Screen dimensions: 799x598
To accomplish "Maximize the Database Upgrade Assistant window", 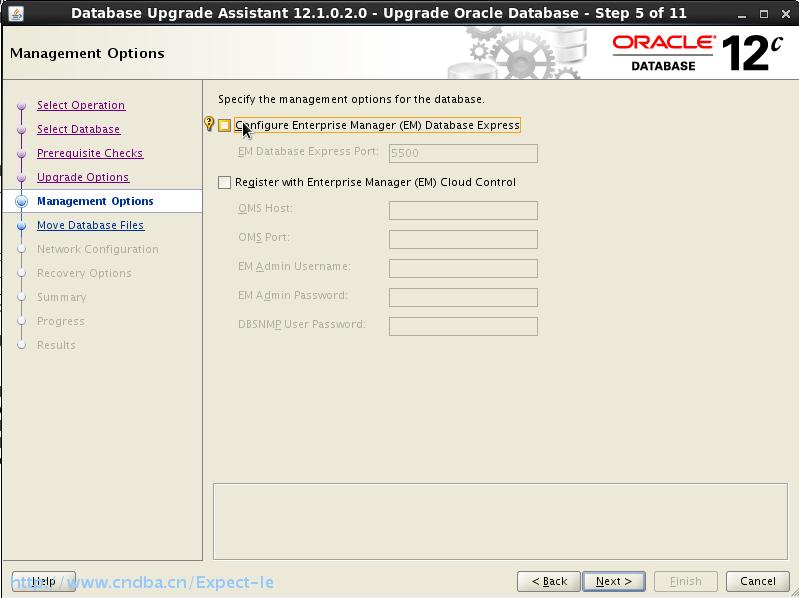I will click(x=764, y=14).
